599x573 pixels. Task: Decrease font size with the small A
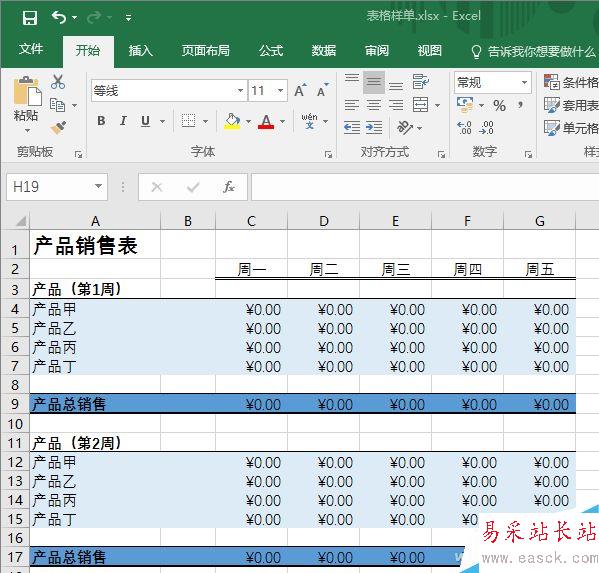[322, 90]
